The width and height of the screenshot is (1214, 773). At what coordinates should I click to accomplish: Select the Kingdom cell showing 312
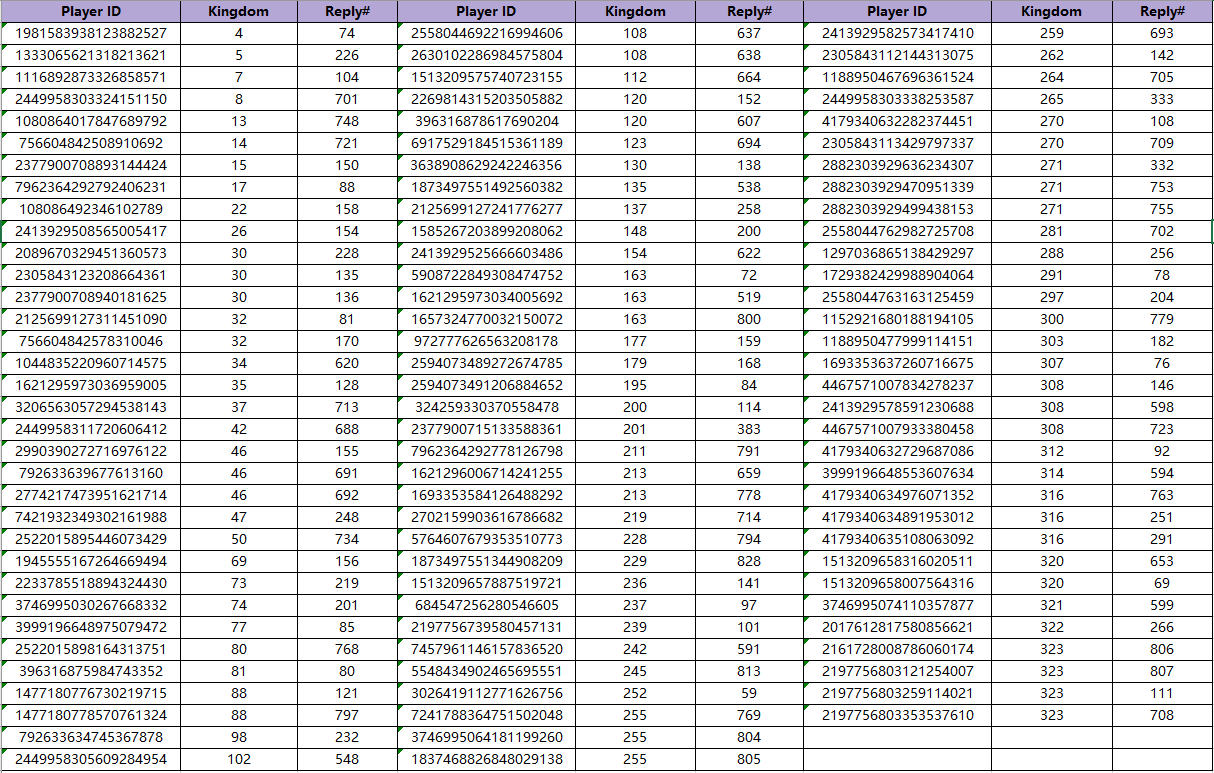pos(1051,452)
